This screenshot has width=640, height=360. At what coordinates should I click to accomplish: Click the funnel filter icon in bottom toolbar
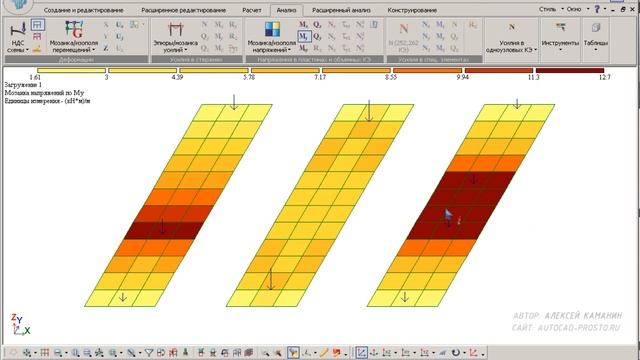(x=149, y=352)
